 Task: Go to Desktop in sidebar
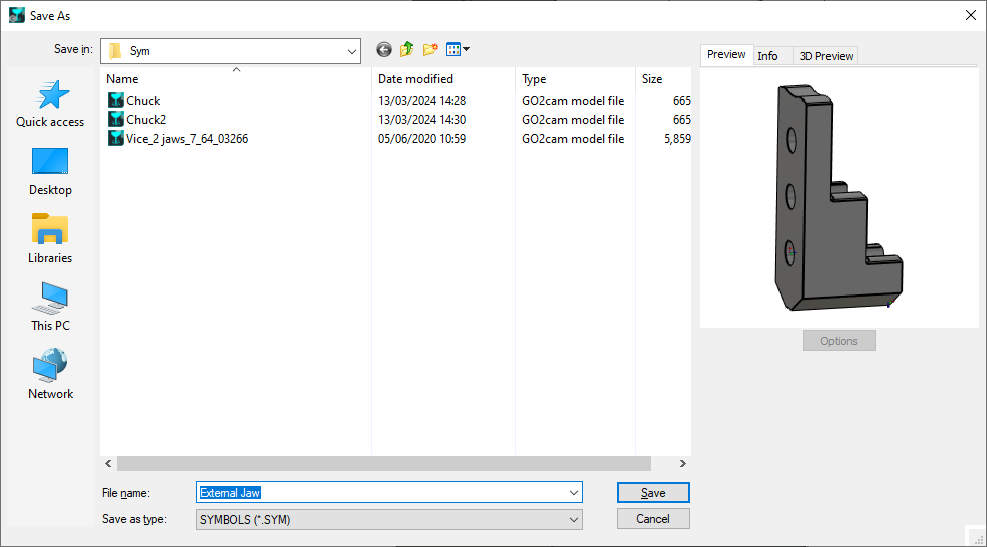click(x=50, y=172)
